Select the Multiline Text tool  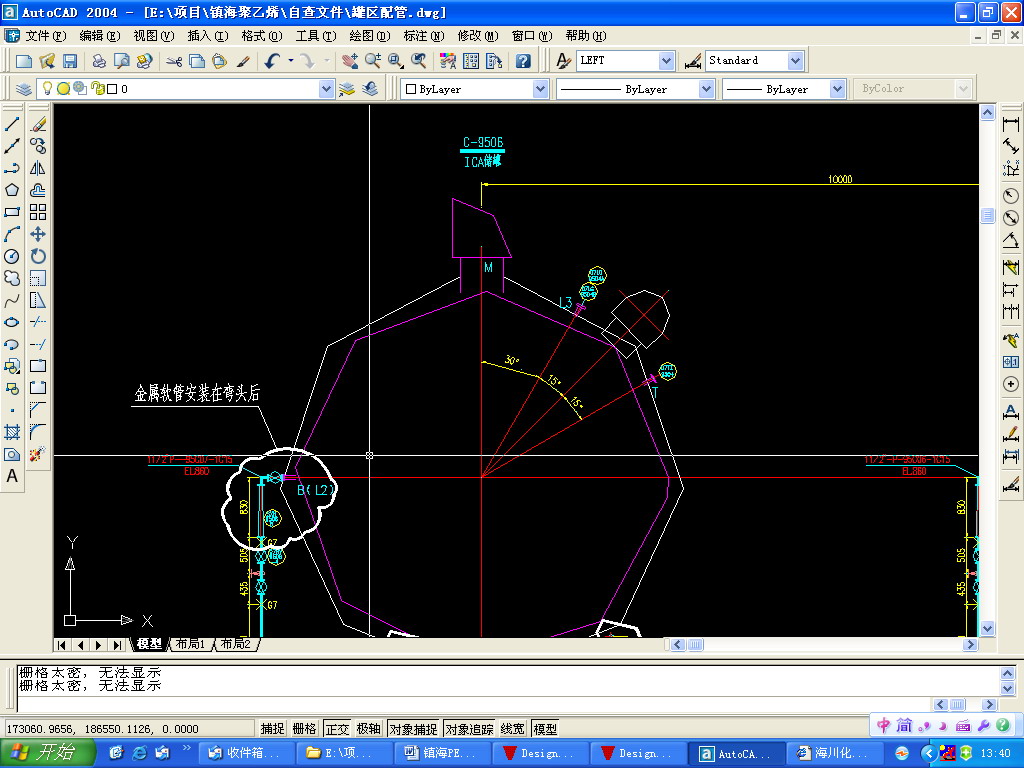pyautogui.click(x=12, y=476)
